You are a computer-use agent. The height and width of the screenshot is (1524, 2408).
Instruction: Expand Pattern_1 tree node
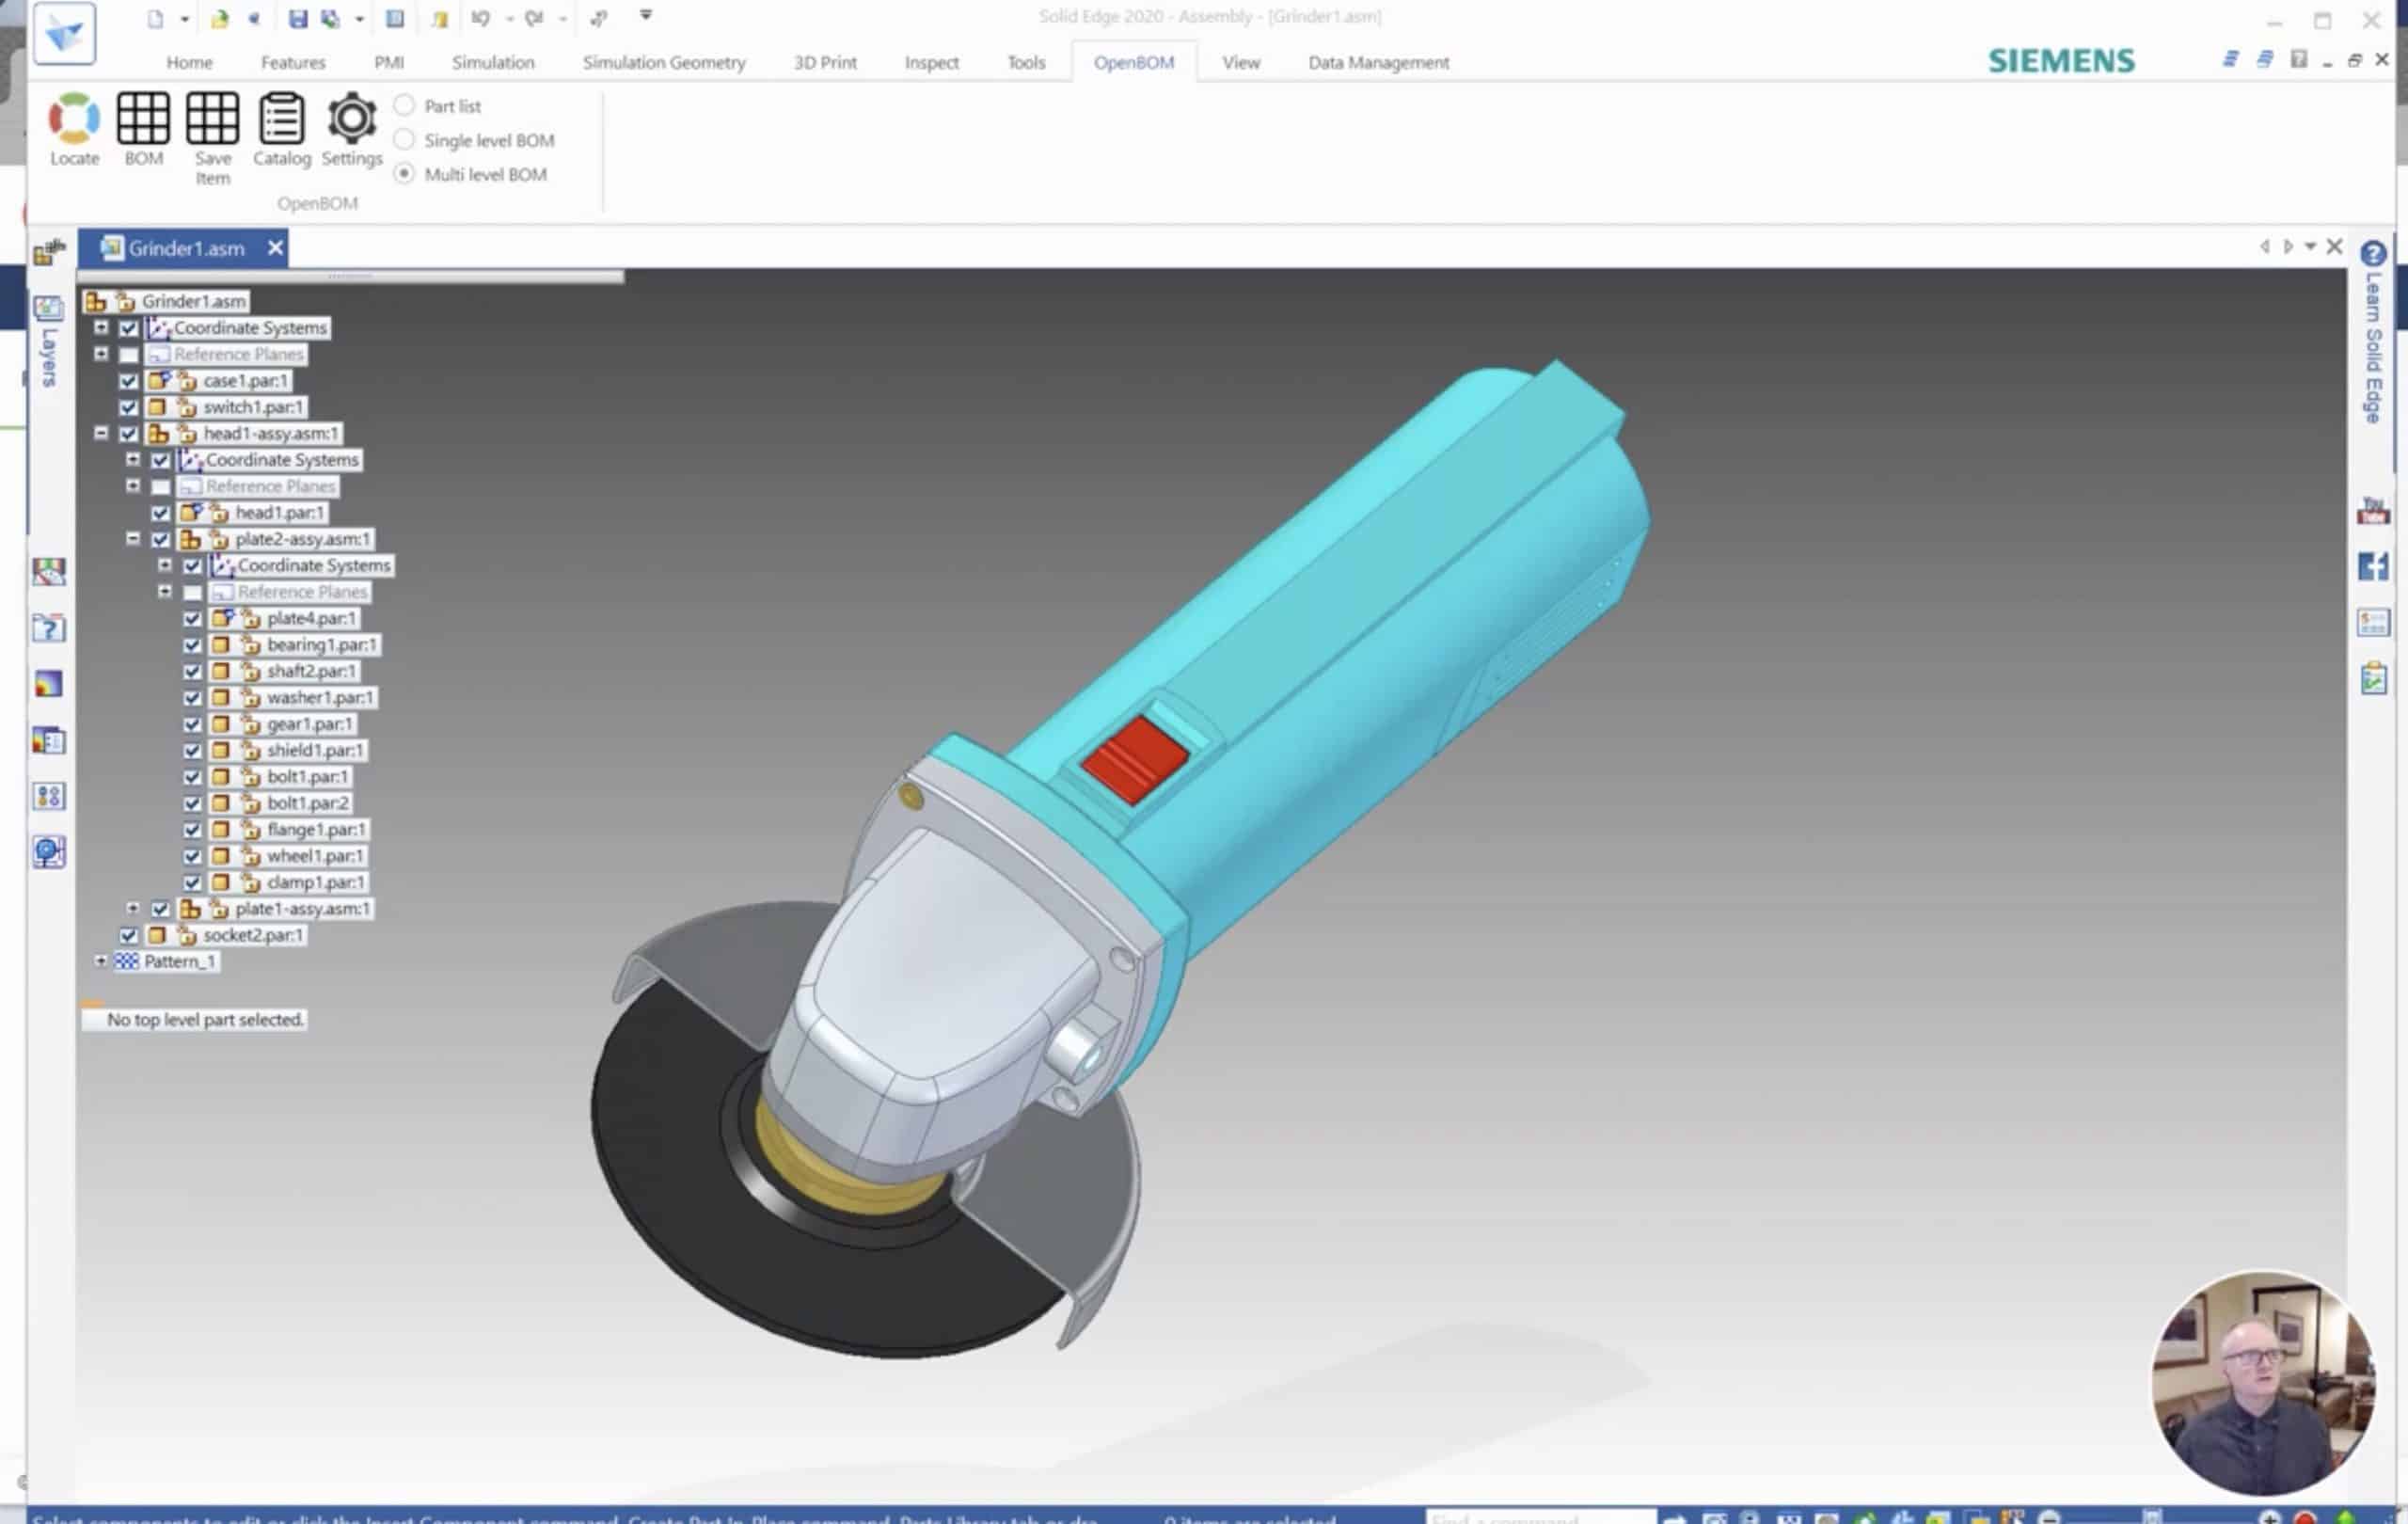[101, 961]
